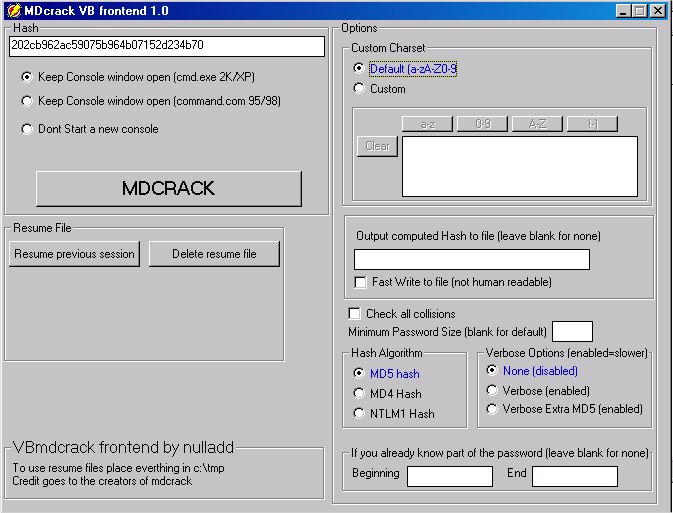Image resolution: width=673 pixels, height=513 pixels.
Task: Toggle Check all collisions checkbox
Action: (x=354, y=314)
